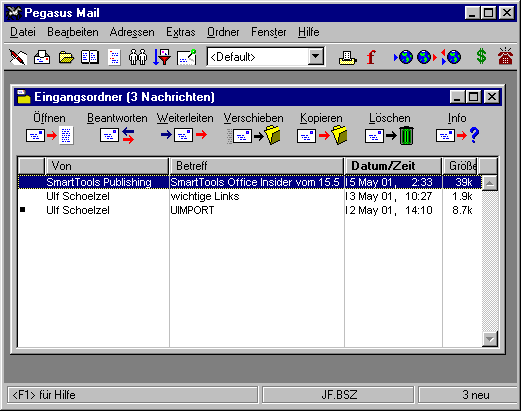This screenshot has width=521, height=411.
Task: Click the Pegasus Mail title bar logo
Action: 14,13
